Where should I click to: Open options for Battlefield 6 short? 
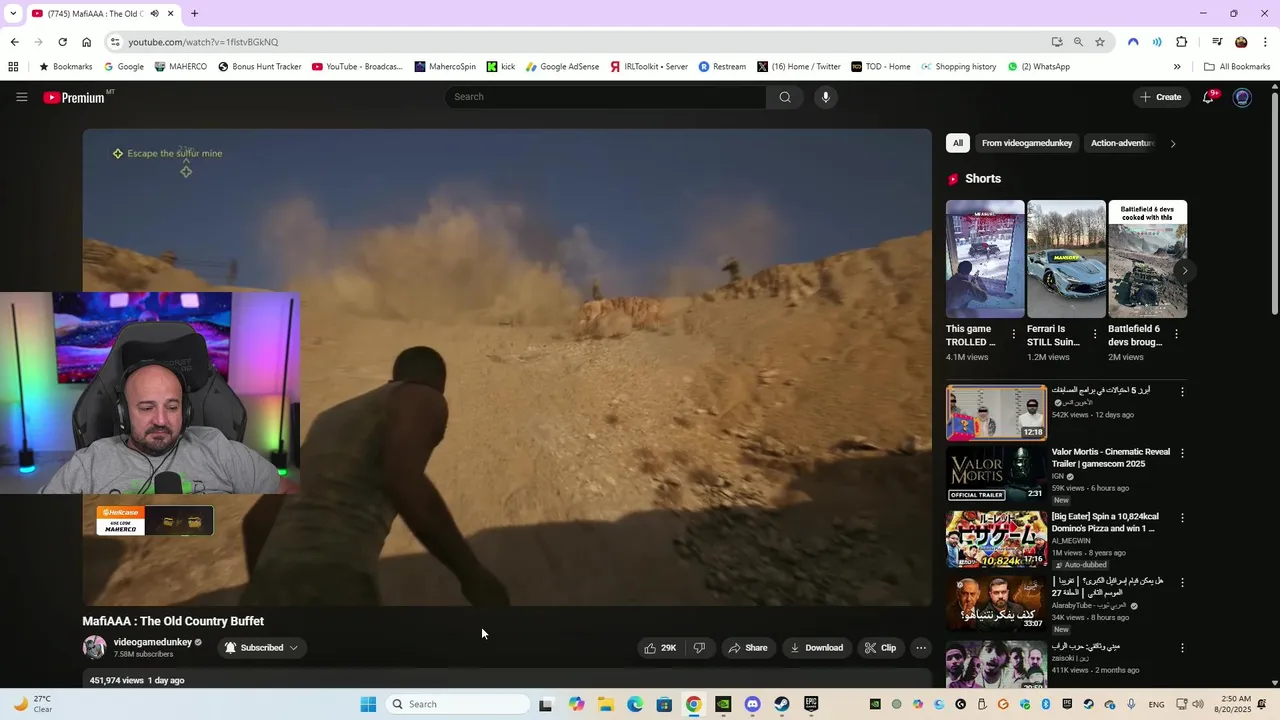[1176, 334]
